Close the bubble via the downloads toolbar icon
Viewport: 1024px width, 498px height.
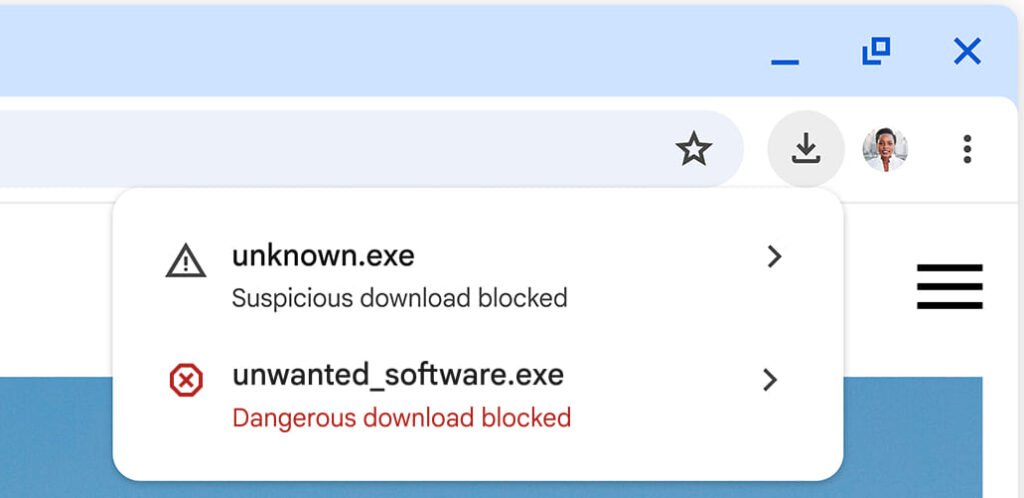[x=806, y=149]
